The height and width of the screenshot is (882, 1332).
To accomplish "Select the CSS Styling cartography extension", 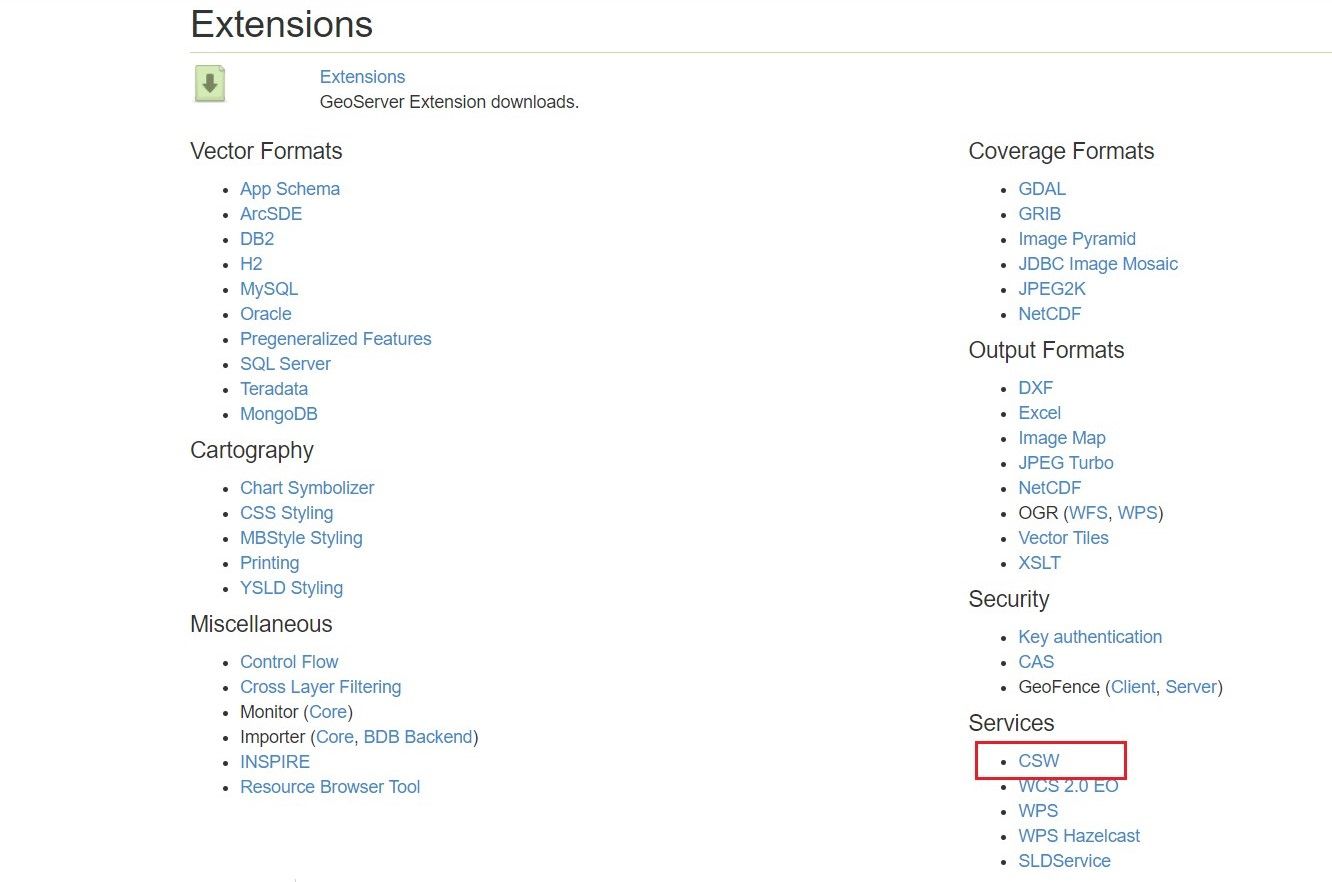I will [x=287, y=512].
